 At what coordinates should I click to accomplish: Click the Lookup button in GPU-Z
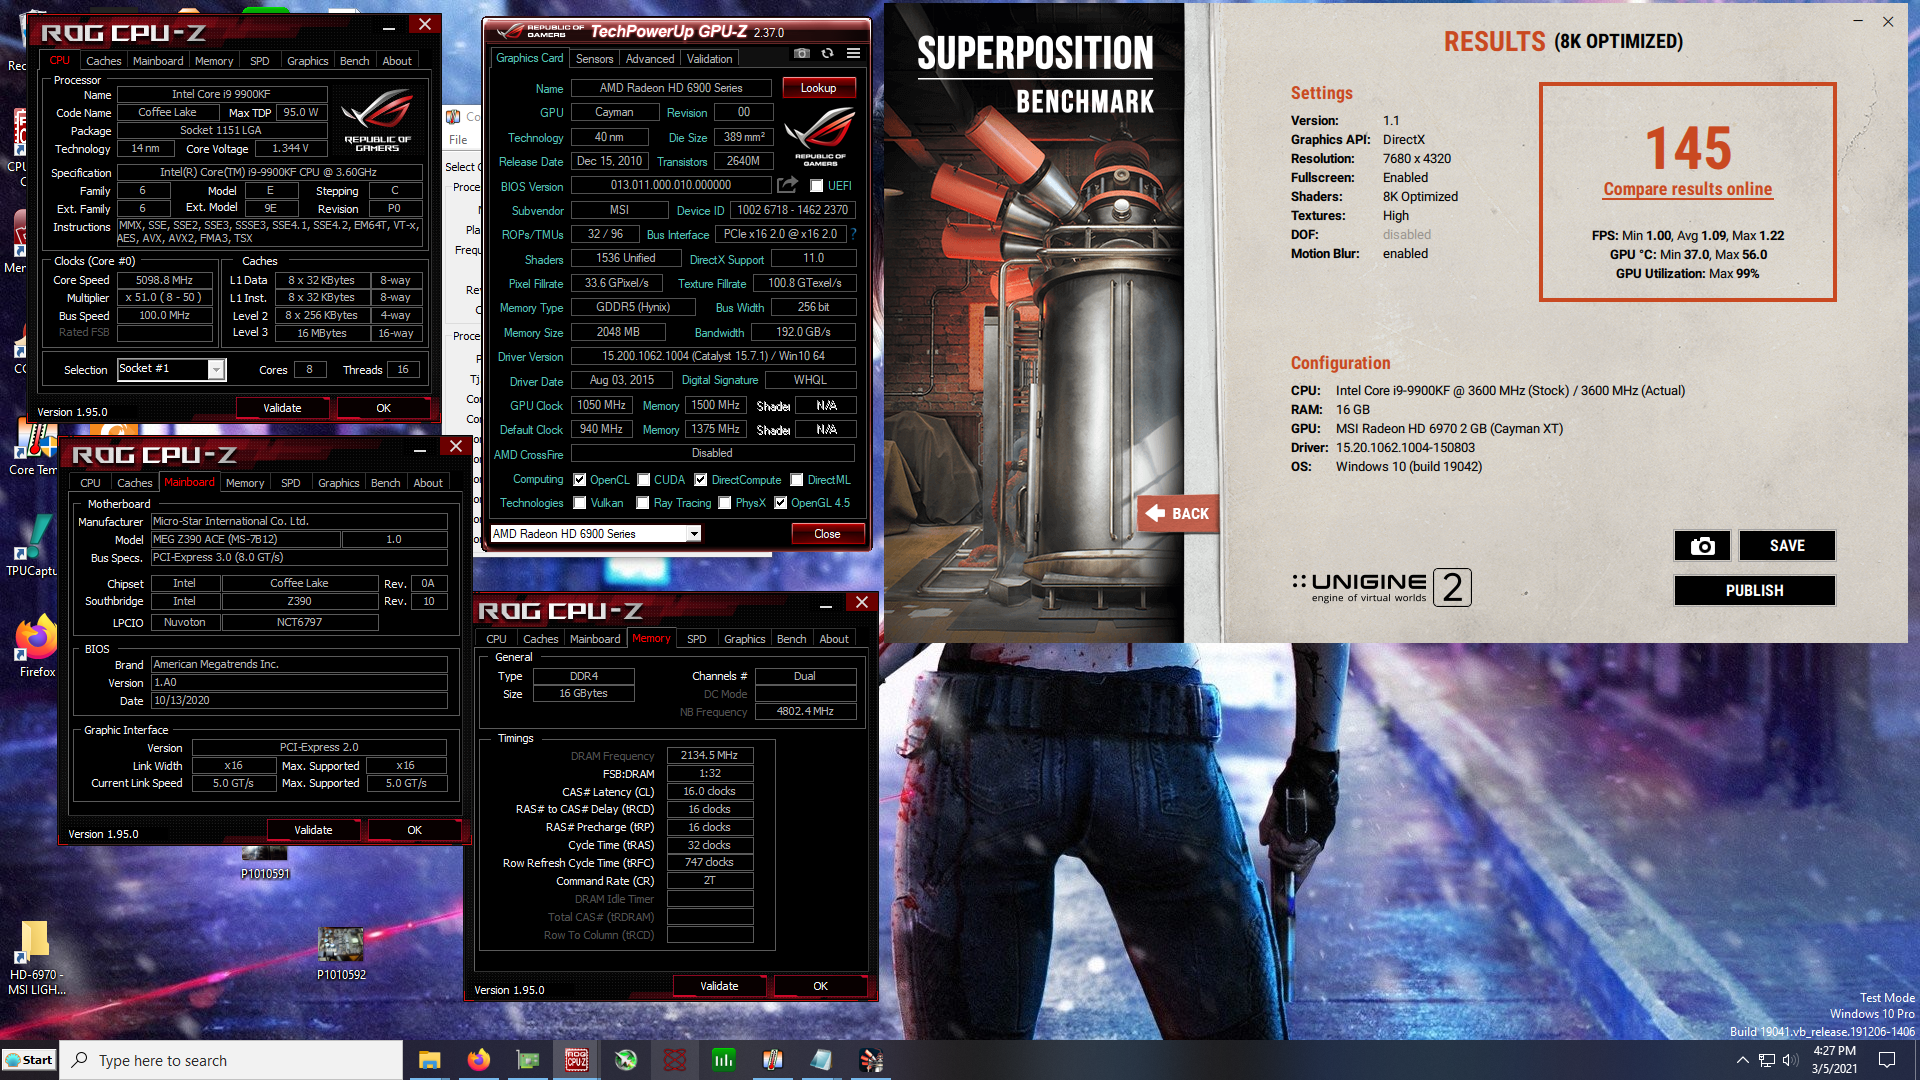pyautogui.click(x=818, y=88)
